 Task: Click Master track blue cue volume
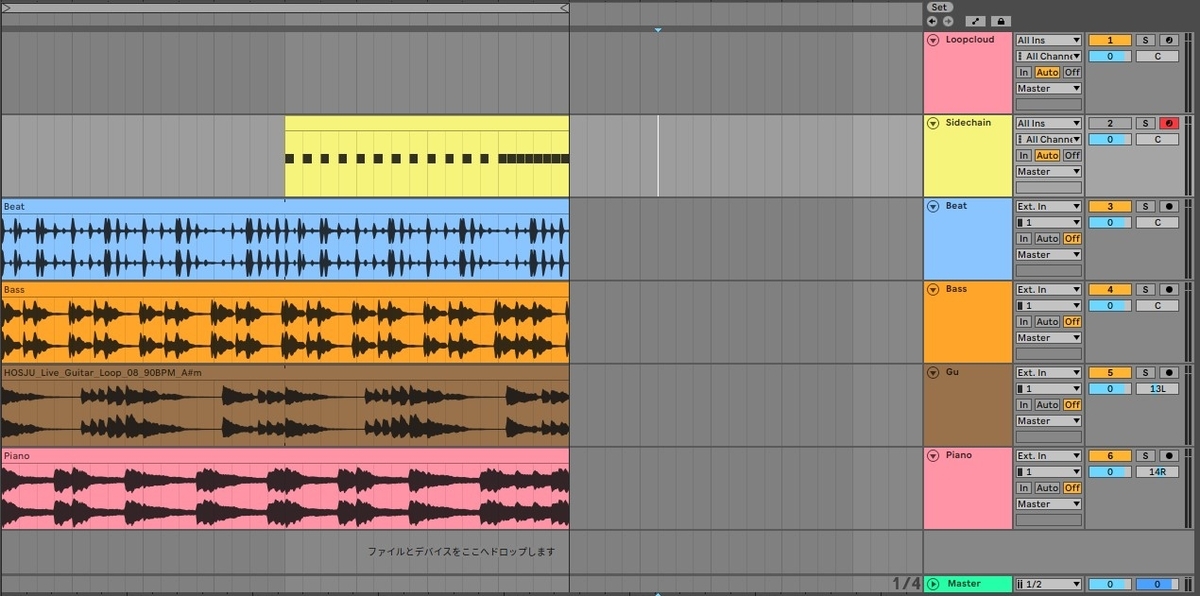[1158, 584]
